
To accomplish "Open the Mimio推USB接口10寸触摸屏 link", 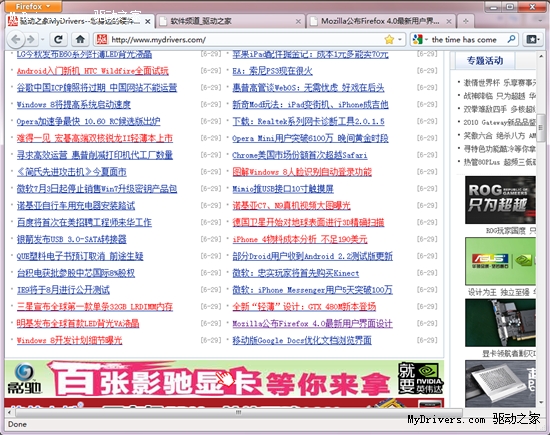I will click(283, 189).
